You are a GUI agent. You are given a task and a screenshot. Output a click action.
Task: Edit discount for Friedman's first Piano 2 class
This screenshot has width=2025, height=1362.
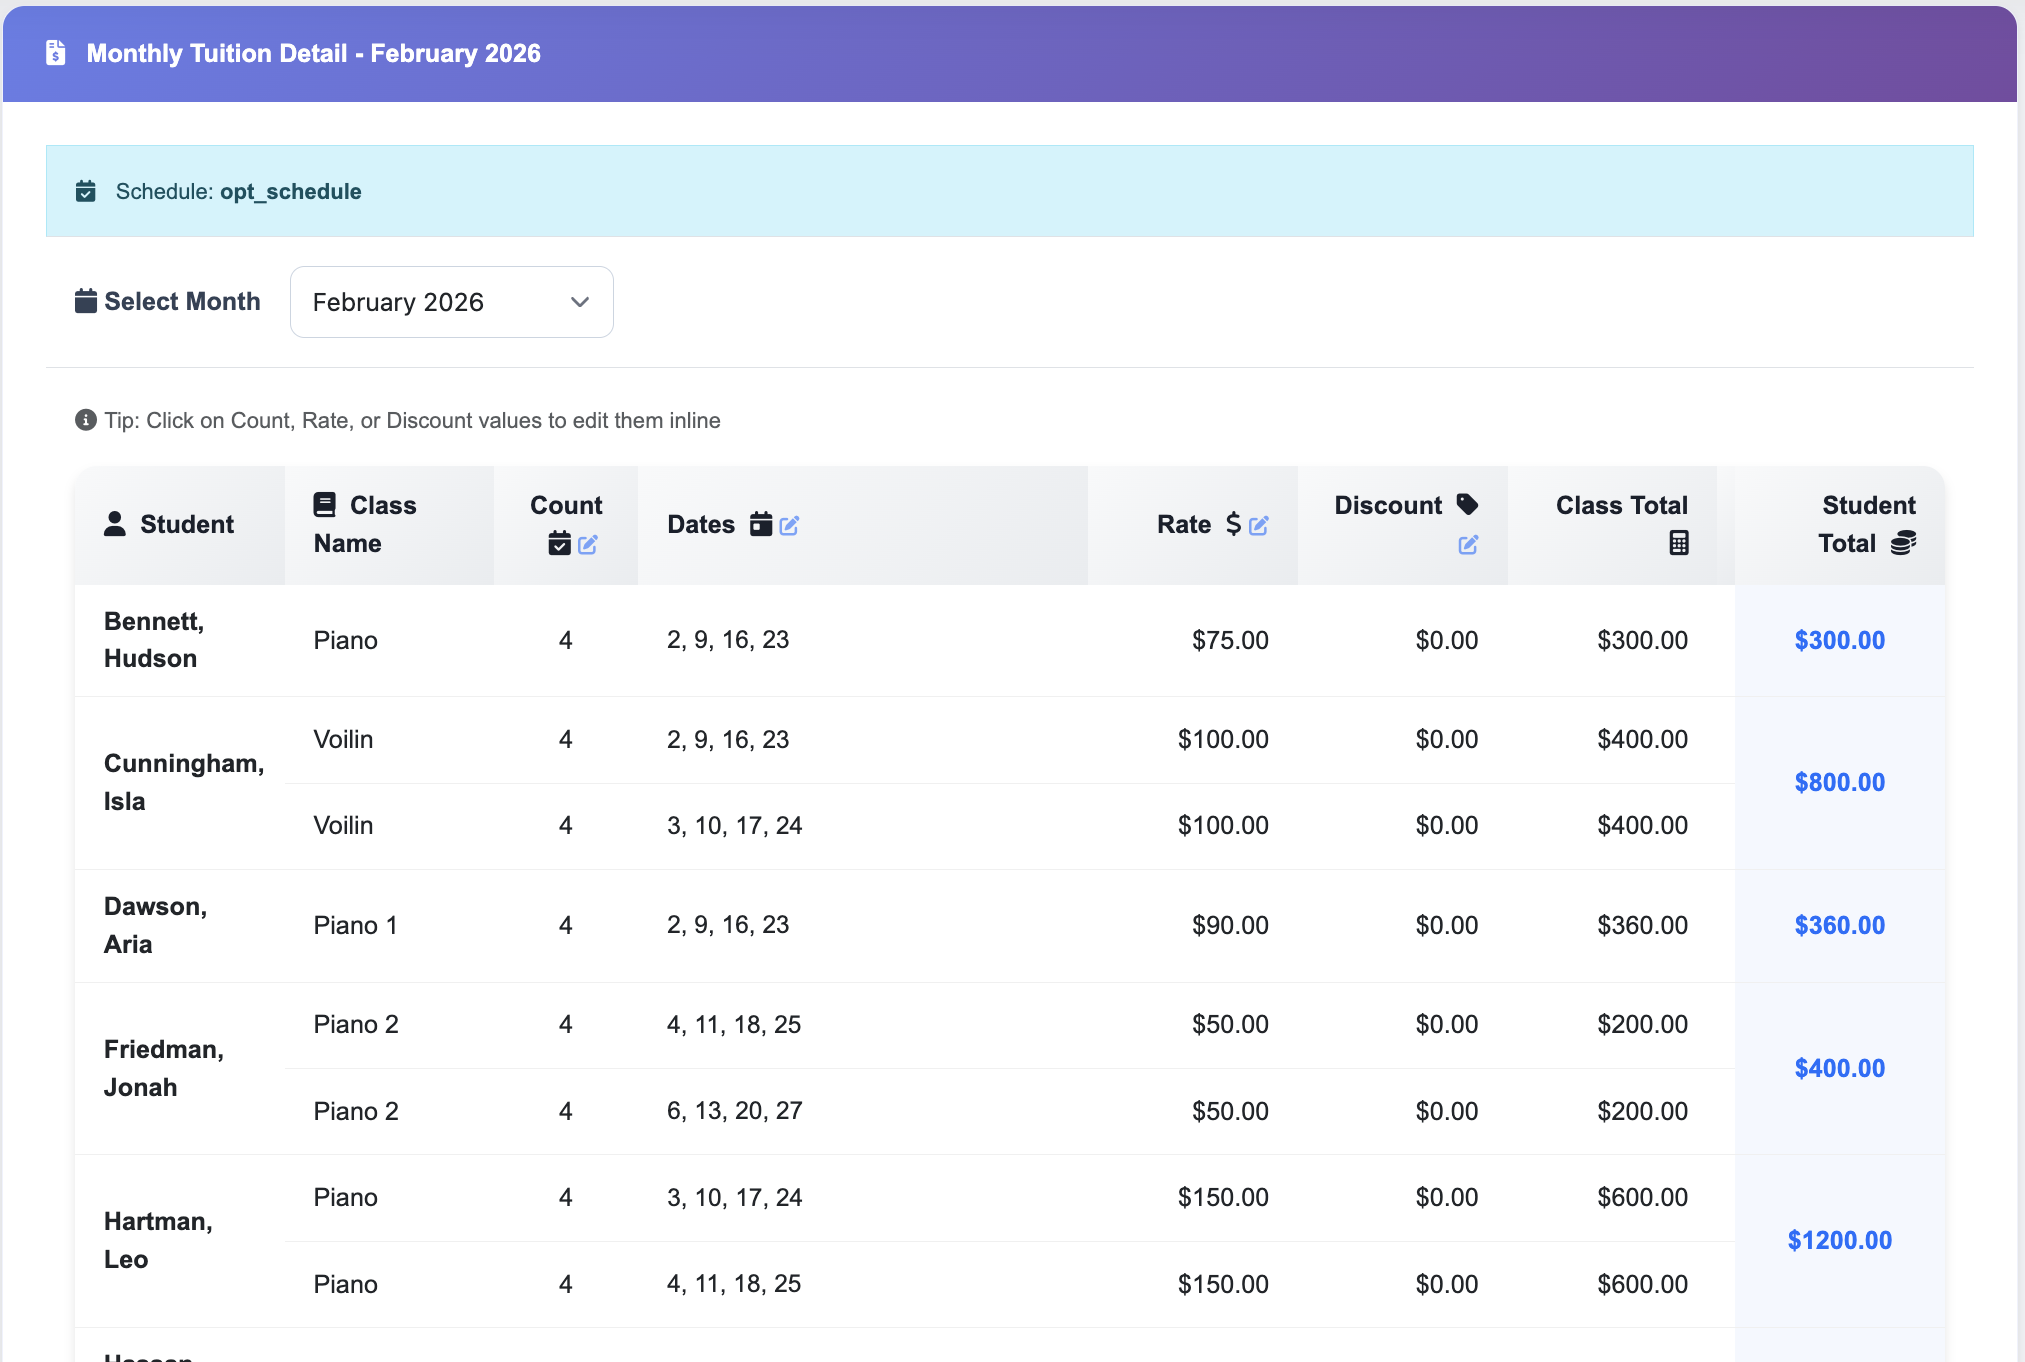1446,1024
